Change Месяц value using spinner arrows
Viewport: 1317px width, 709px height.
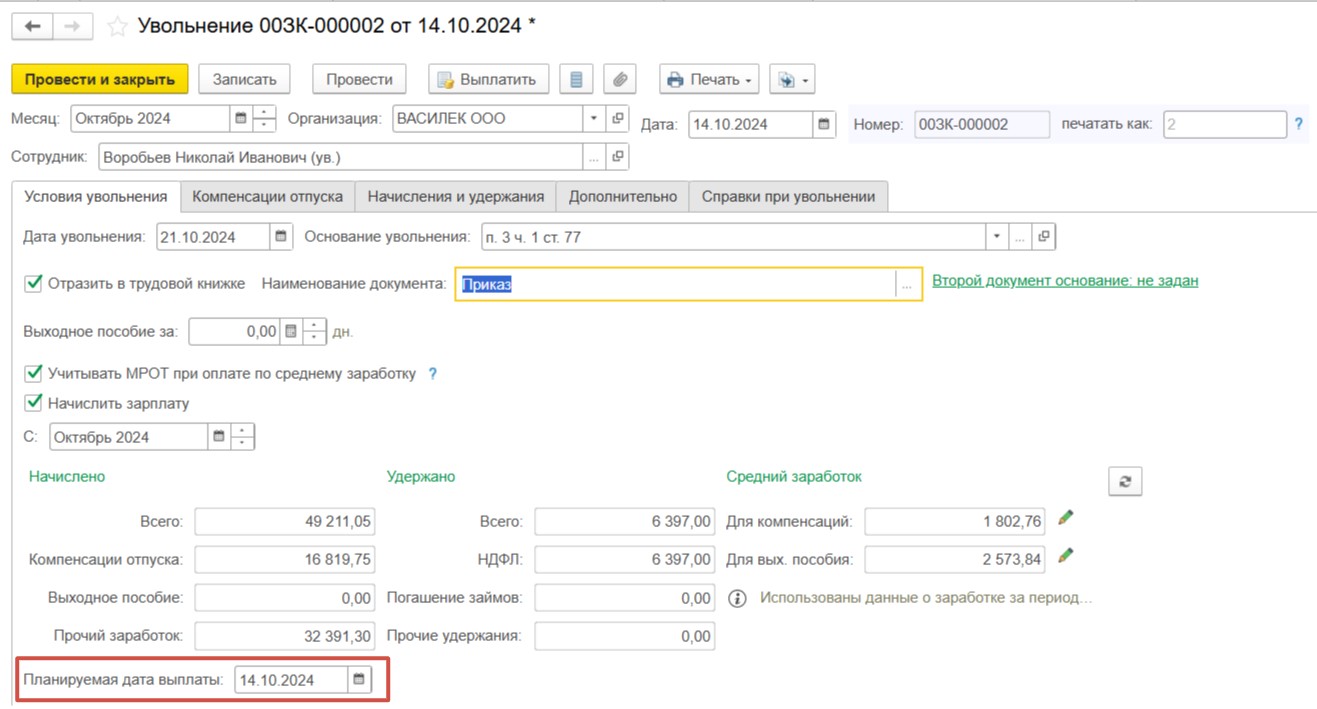[x=264, y=118]
